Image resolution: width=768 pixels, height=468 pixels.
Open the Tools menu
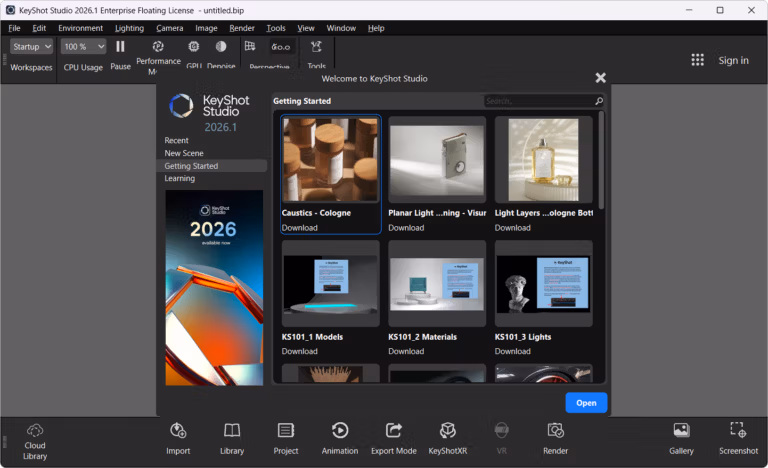tap(276, 28)
